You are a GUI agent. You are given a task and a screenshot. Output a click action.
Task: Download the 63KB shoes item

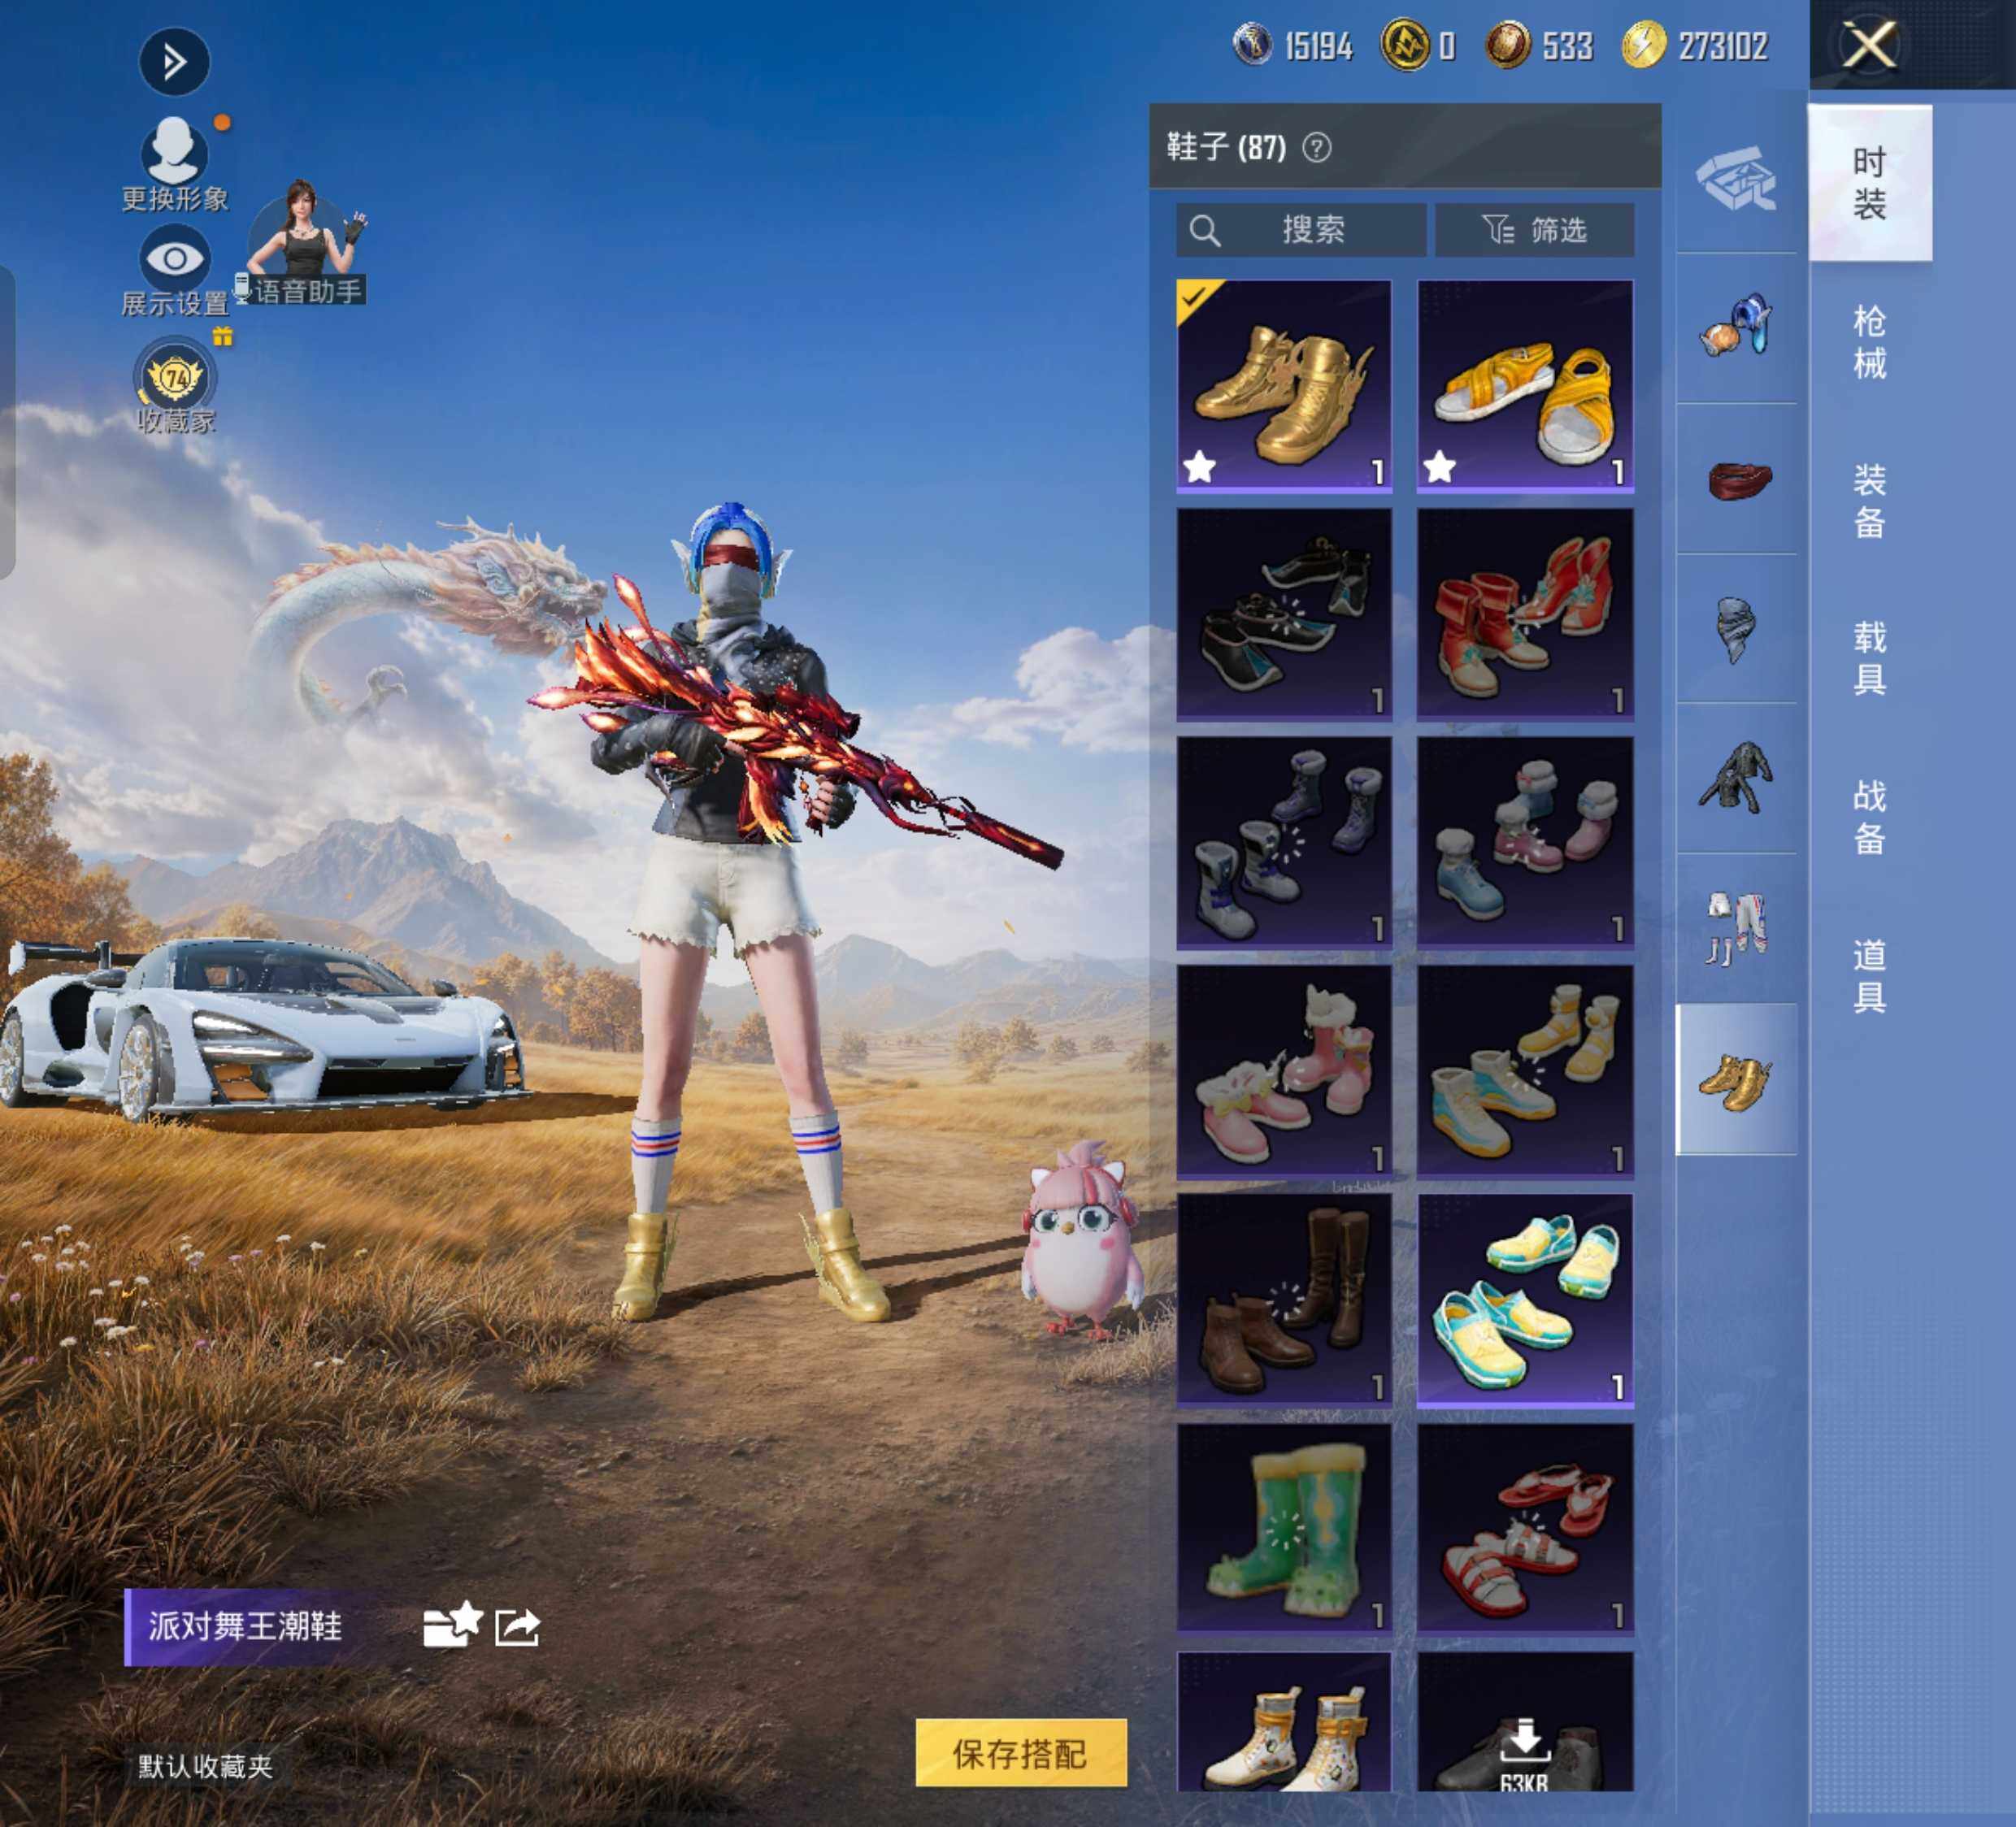1525,1721
